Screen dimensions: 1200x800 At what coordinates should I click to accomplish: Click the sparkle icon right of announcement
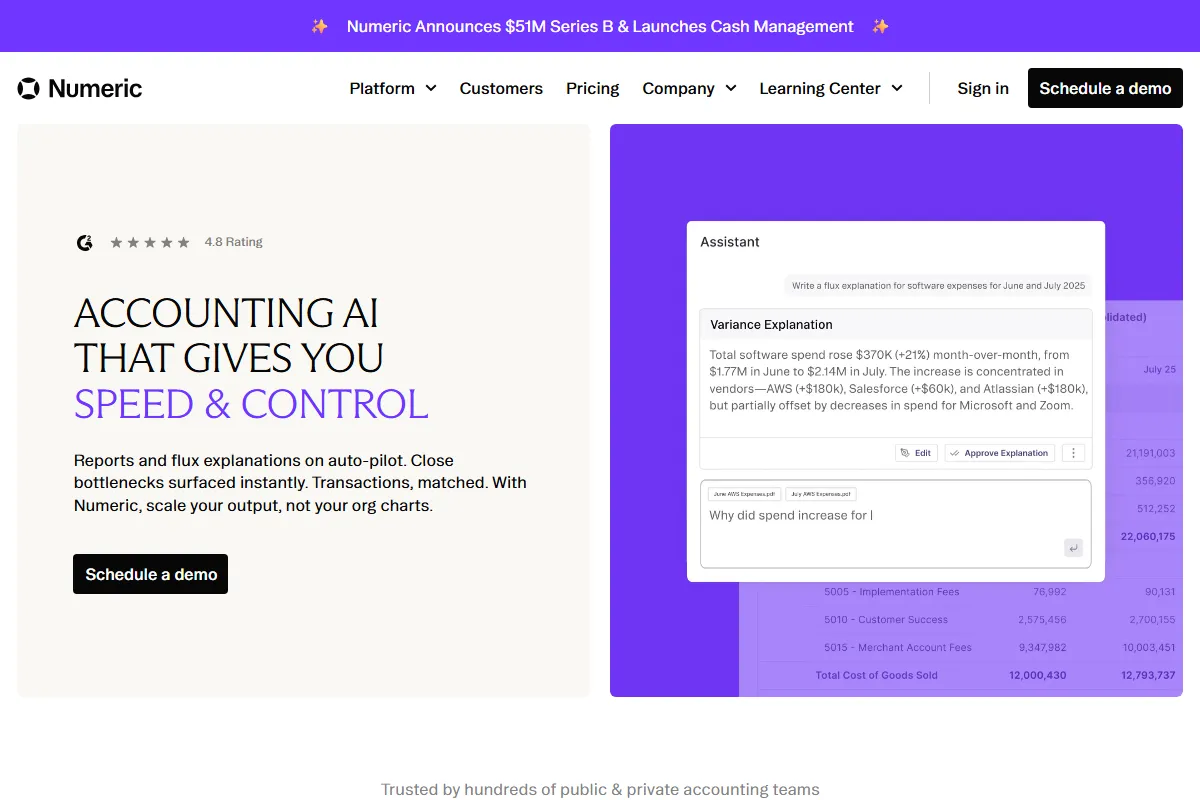click(880, 26)
